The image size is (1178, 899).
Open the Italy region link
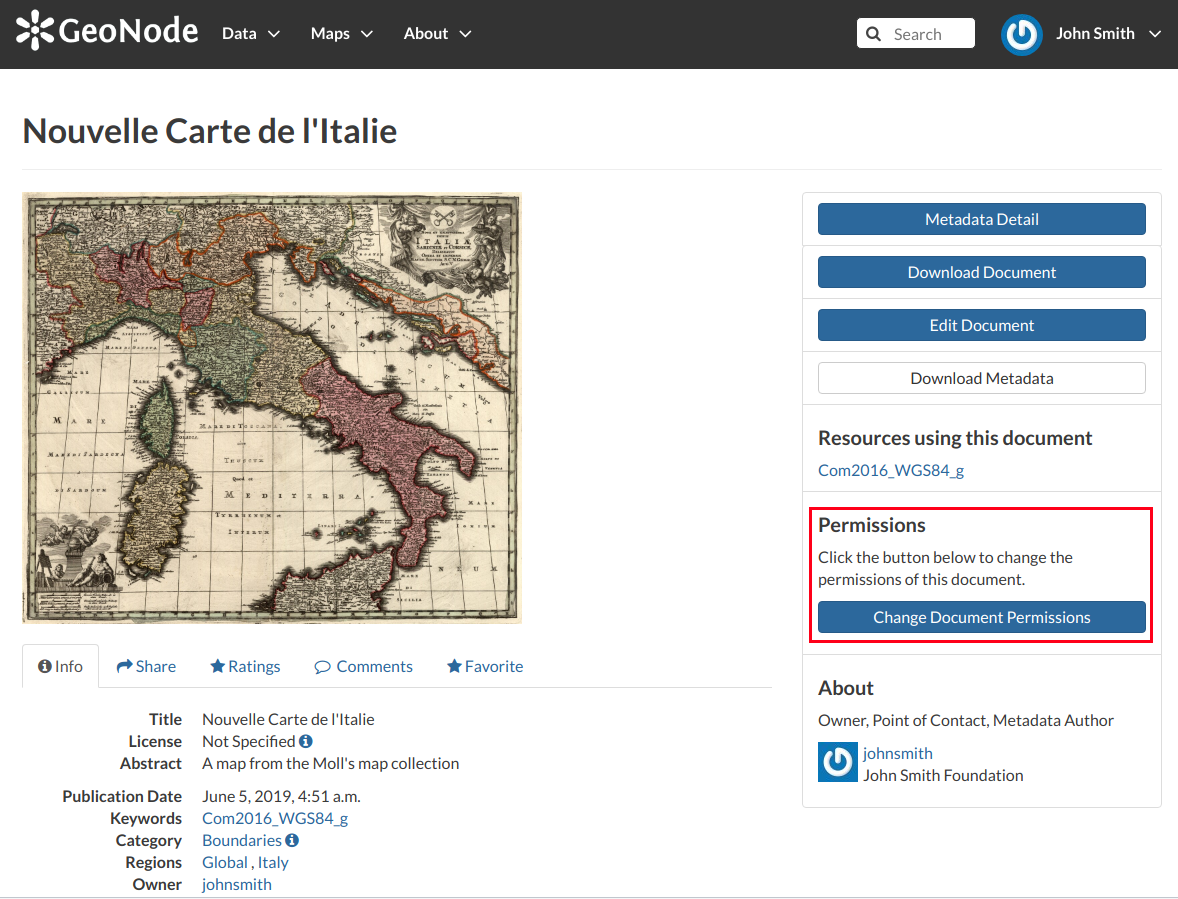(x=273, y=862)
